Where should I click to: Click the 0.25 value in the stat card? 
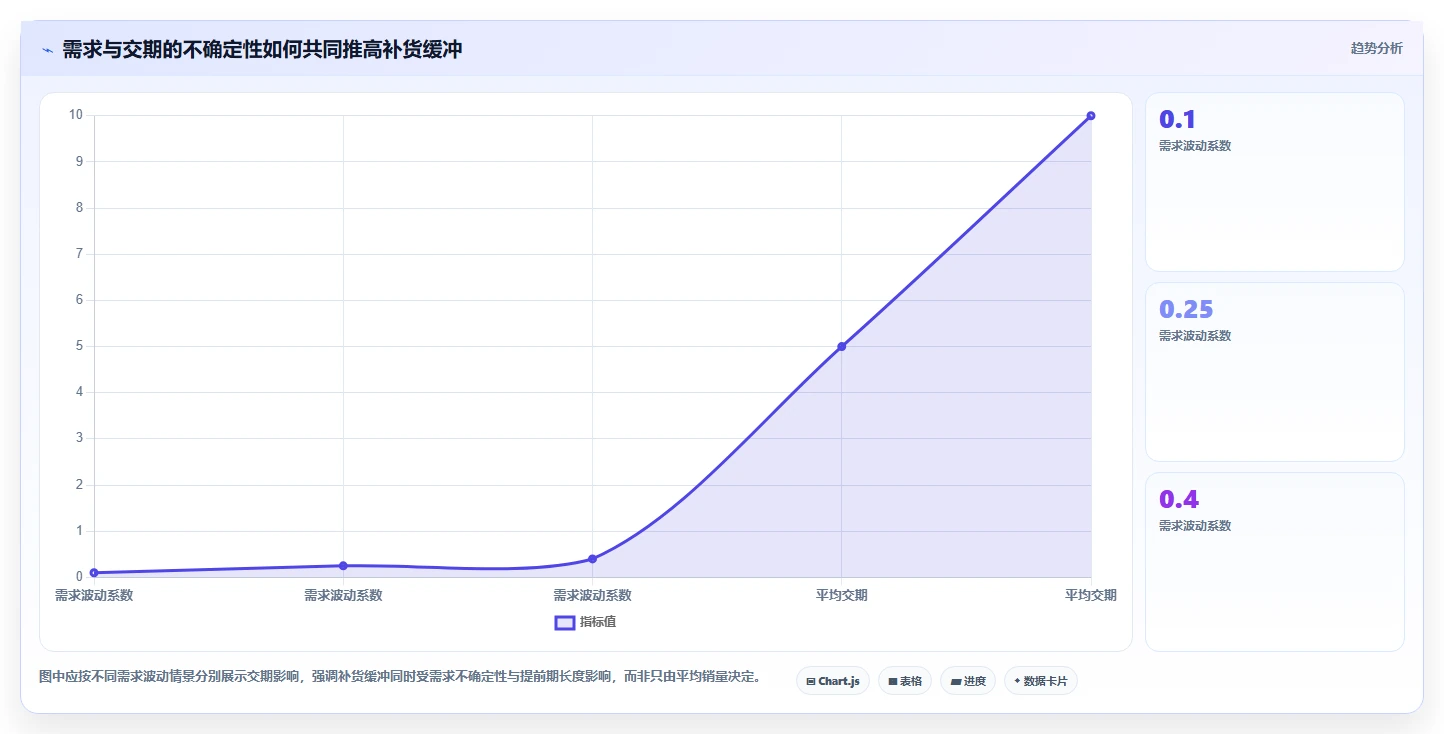(x=1186, y=309)
